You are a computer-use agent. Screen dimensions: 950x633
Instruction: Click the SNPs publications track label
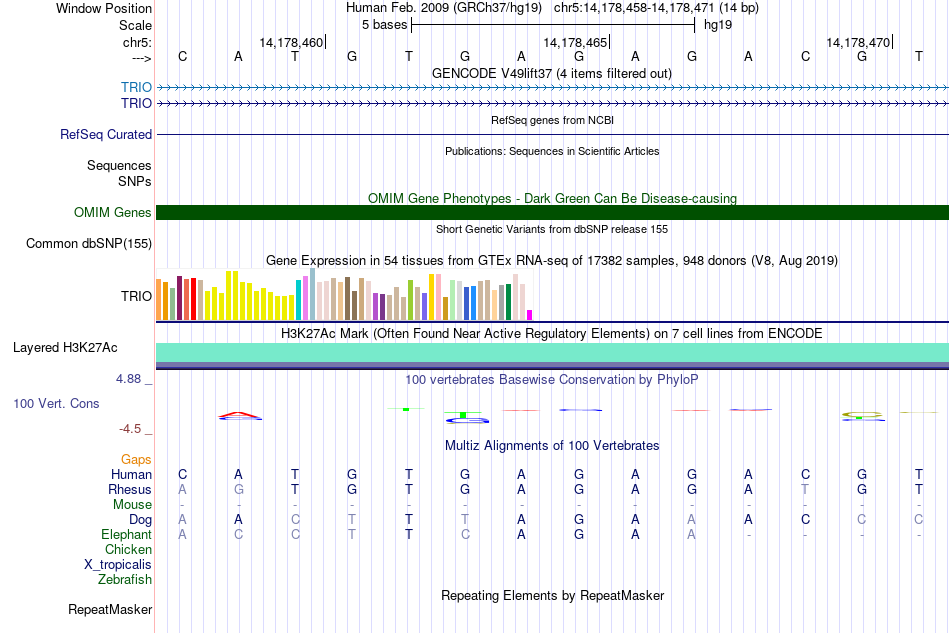pyautogui.click(x=135, y=181)
